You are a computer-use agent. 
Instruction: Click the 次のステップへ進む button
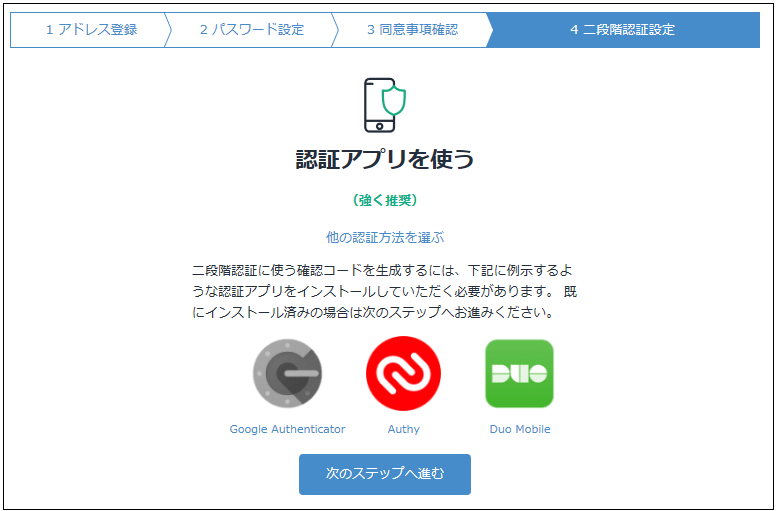[385, 474]
